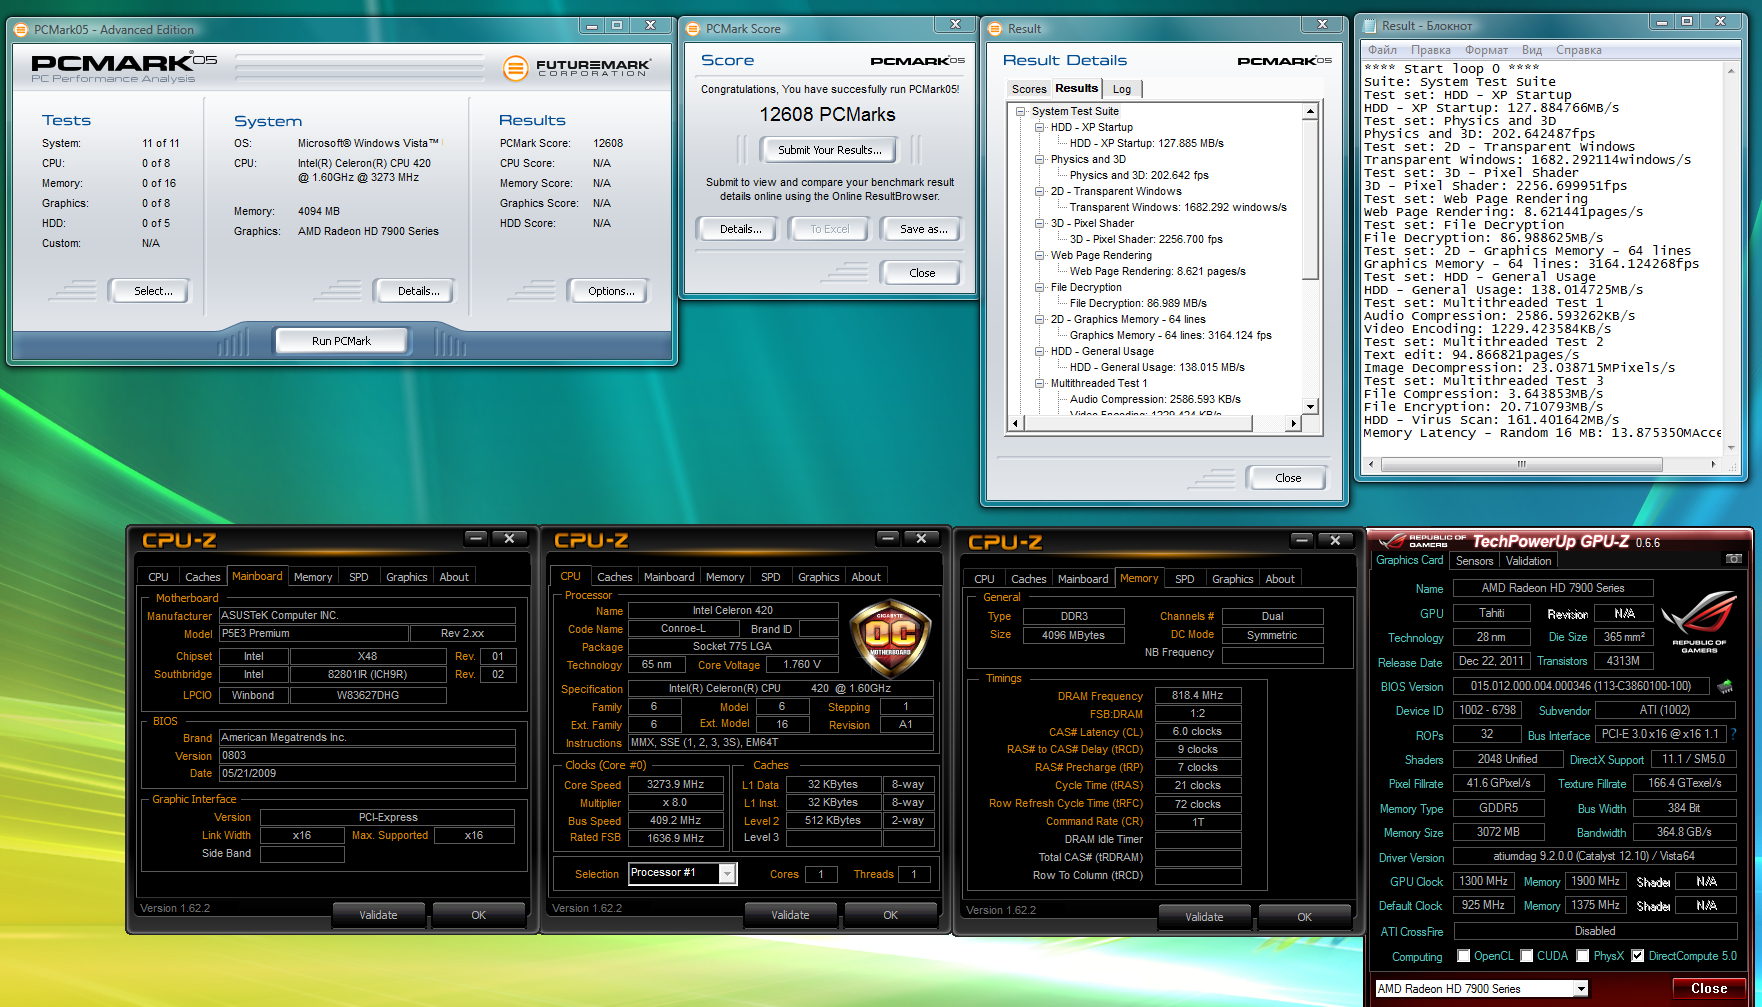The image size is (1762, 1007).
Task: Collapse the Multithreaded Test 1 node
Action: pos(1040,384)
